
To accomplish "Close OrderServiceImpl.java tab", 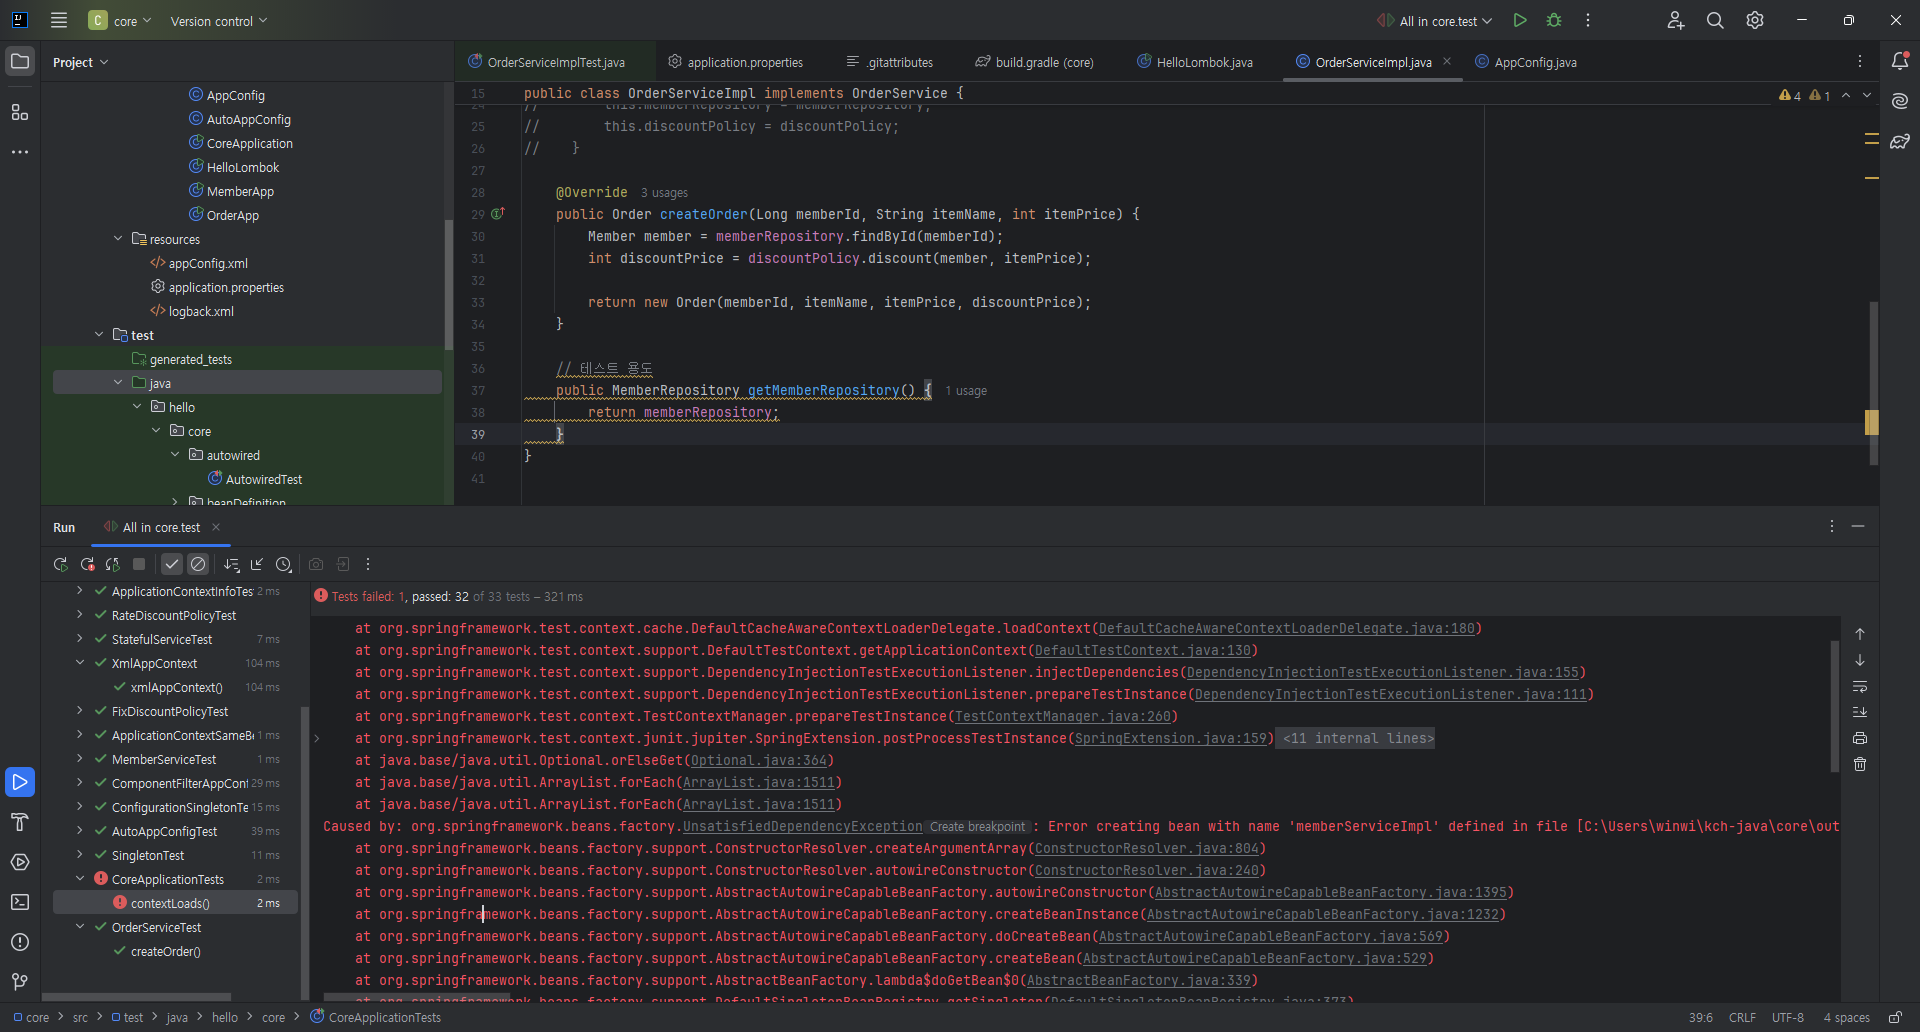I will pyautogui.click(x=1447, y=62).
